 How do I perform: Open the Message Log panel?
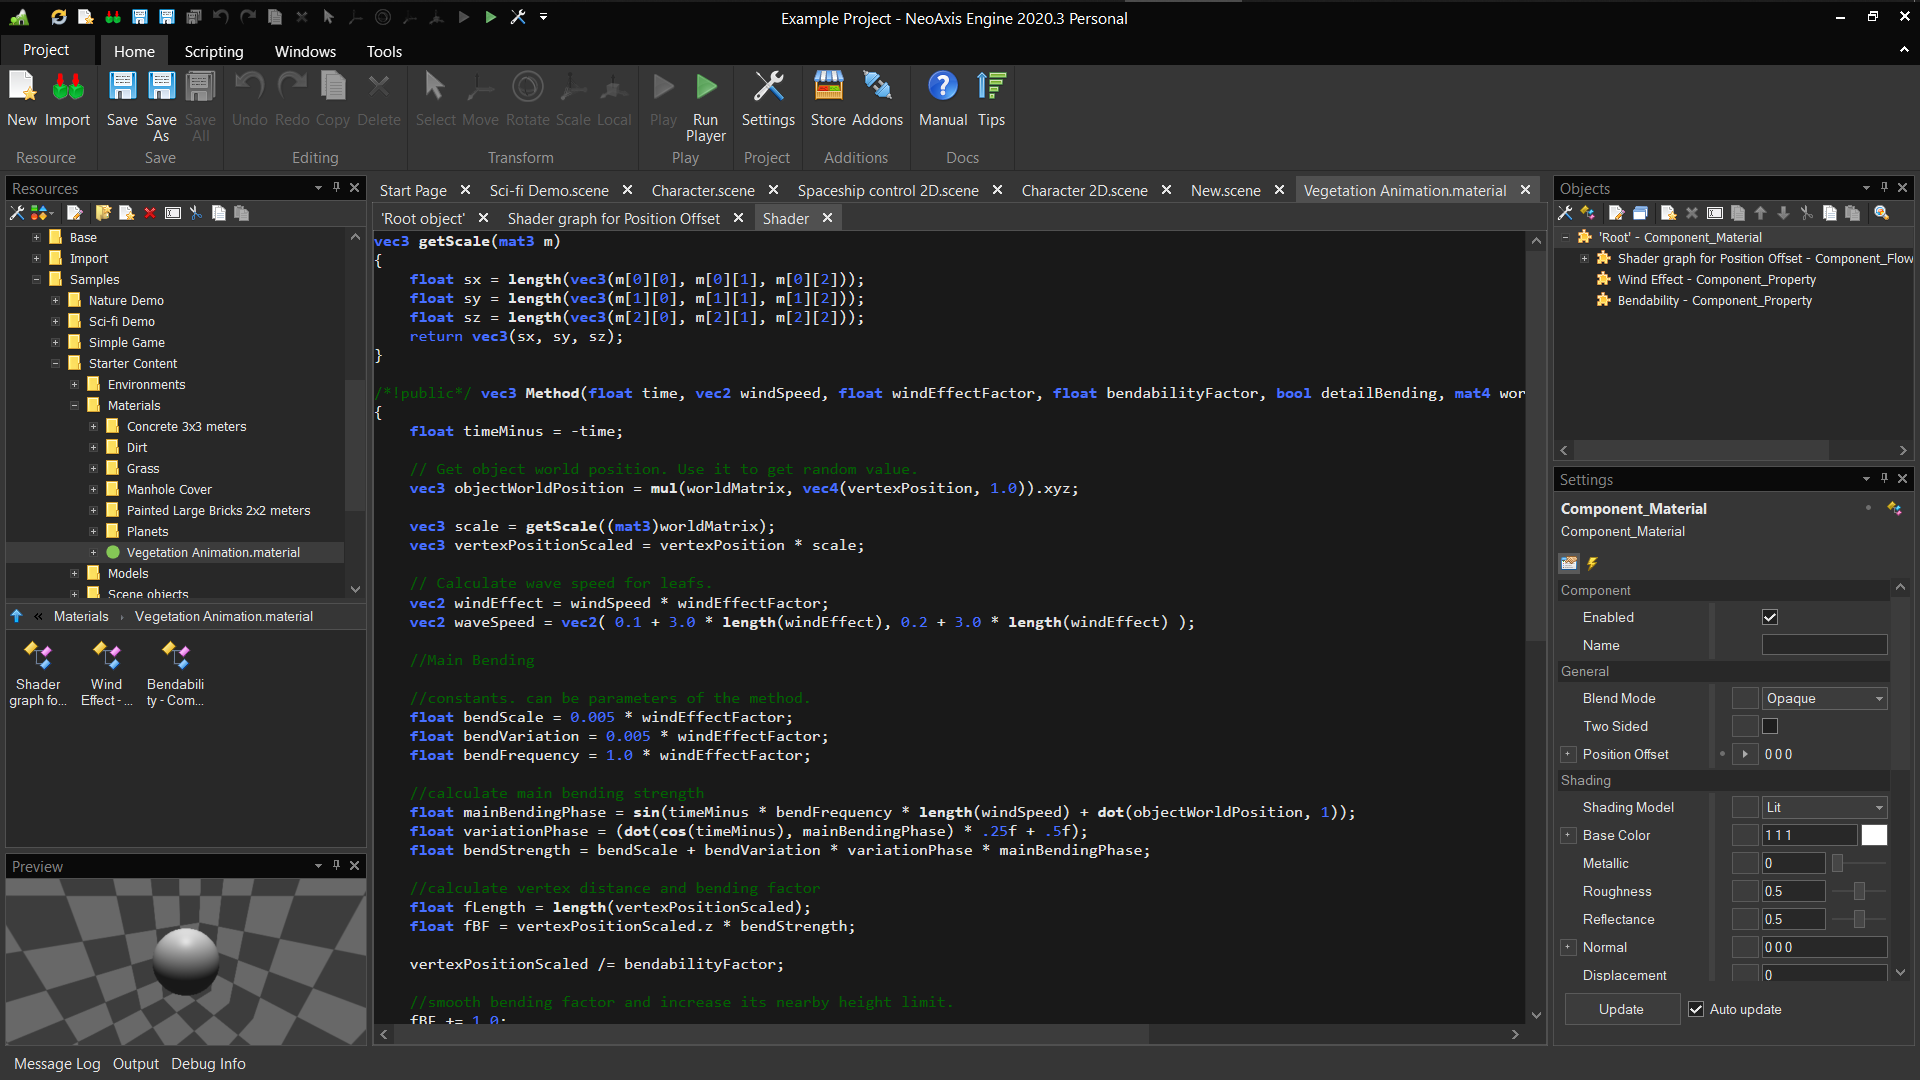[x=57, y=1064]
